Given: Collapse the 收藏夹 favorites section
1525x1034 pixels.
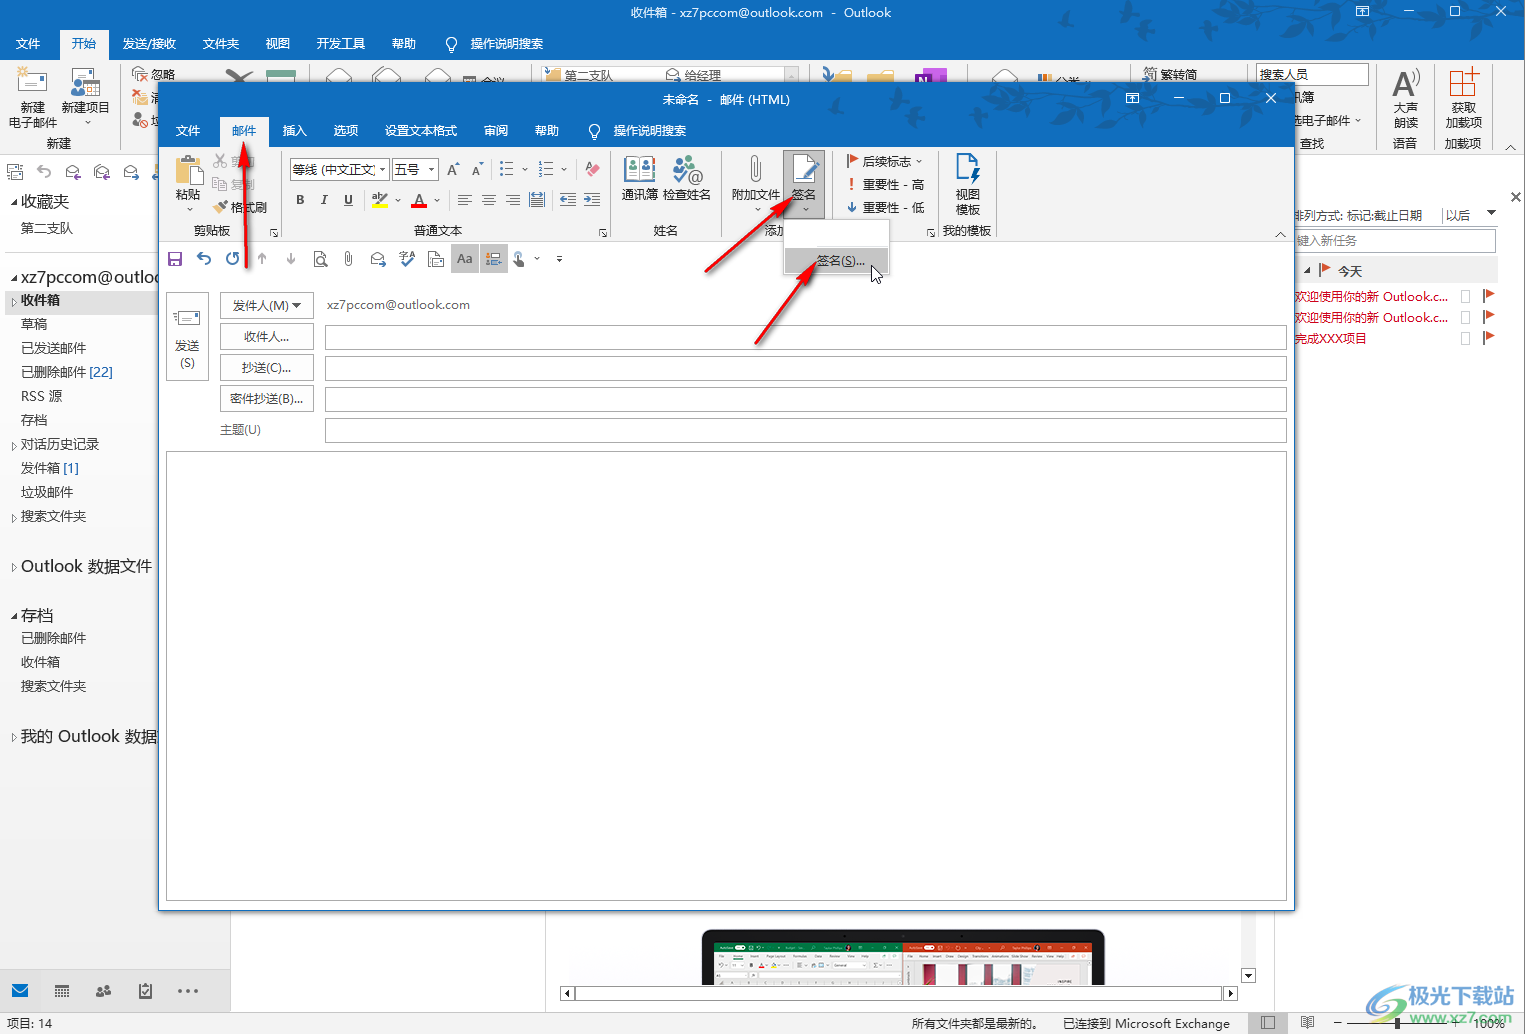Looking at the screenshot, I should pos(14,202).
